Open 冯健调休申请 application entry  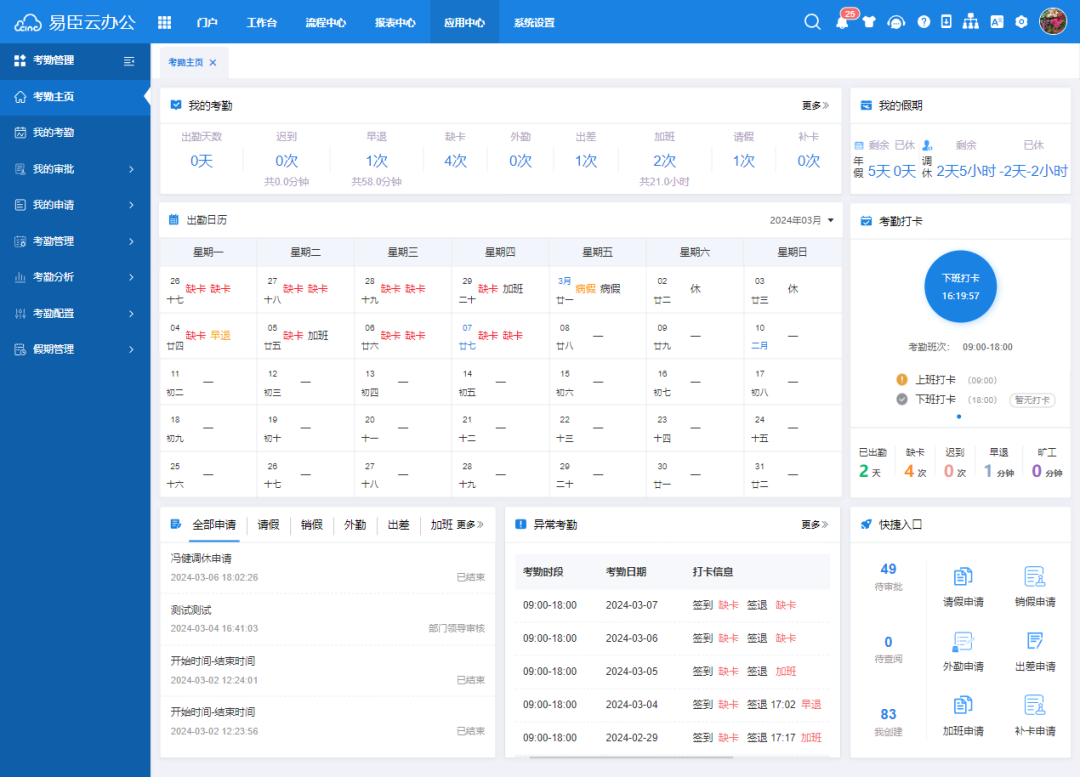pyautogui.click(x=328, y=568)
